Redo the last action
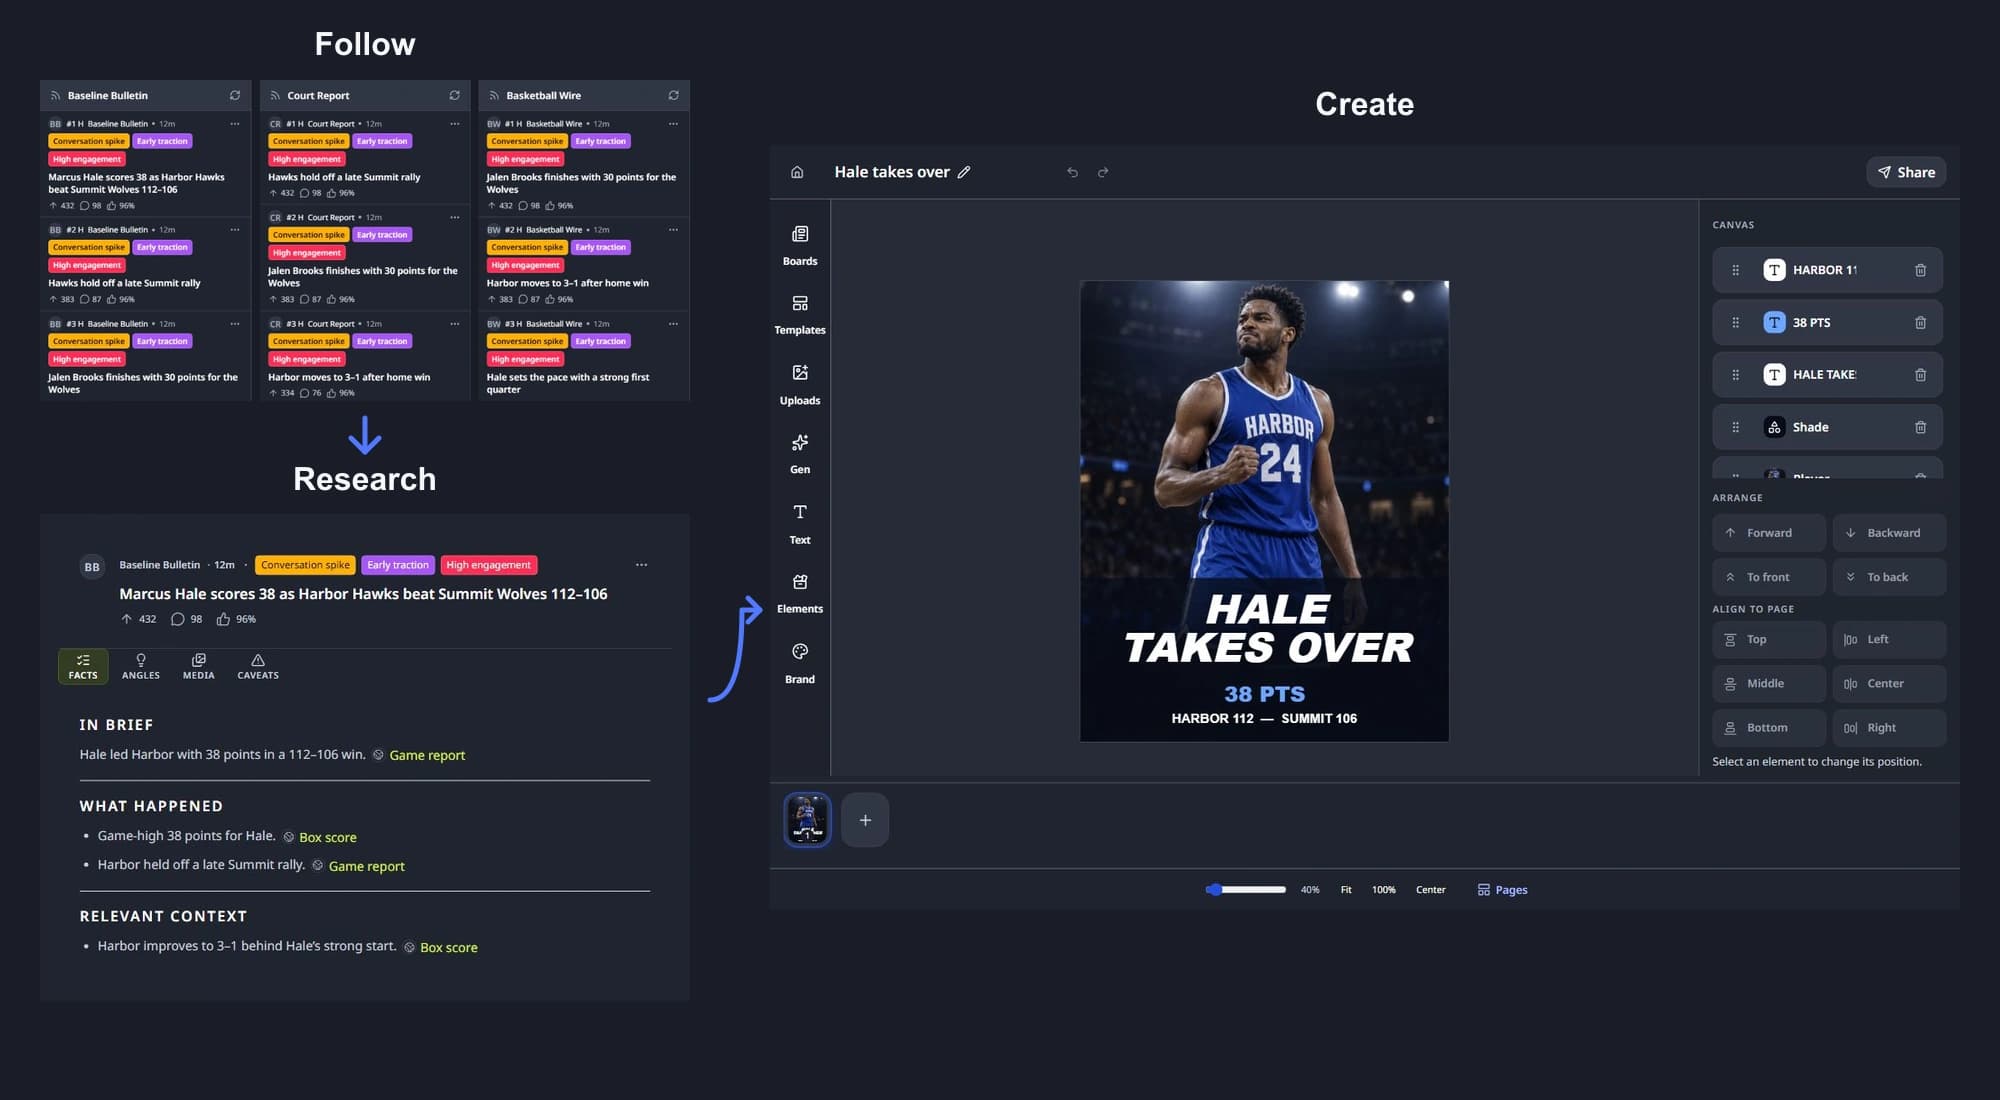The image size is (2000, 1100). (x=1103, y=172)
